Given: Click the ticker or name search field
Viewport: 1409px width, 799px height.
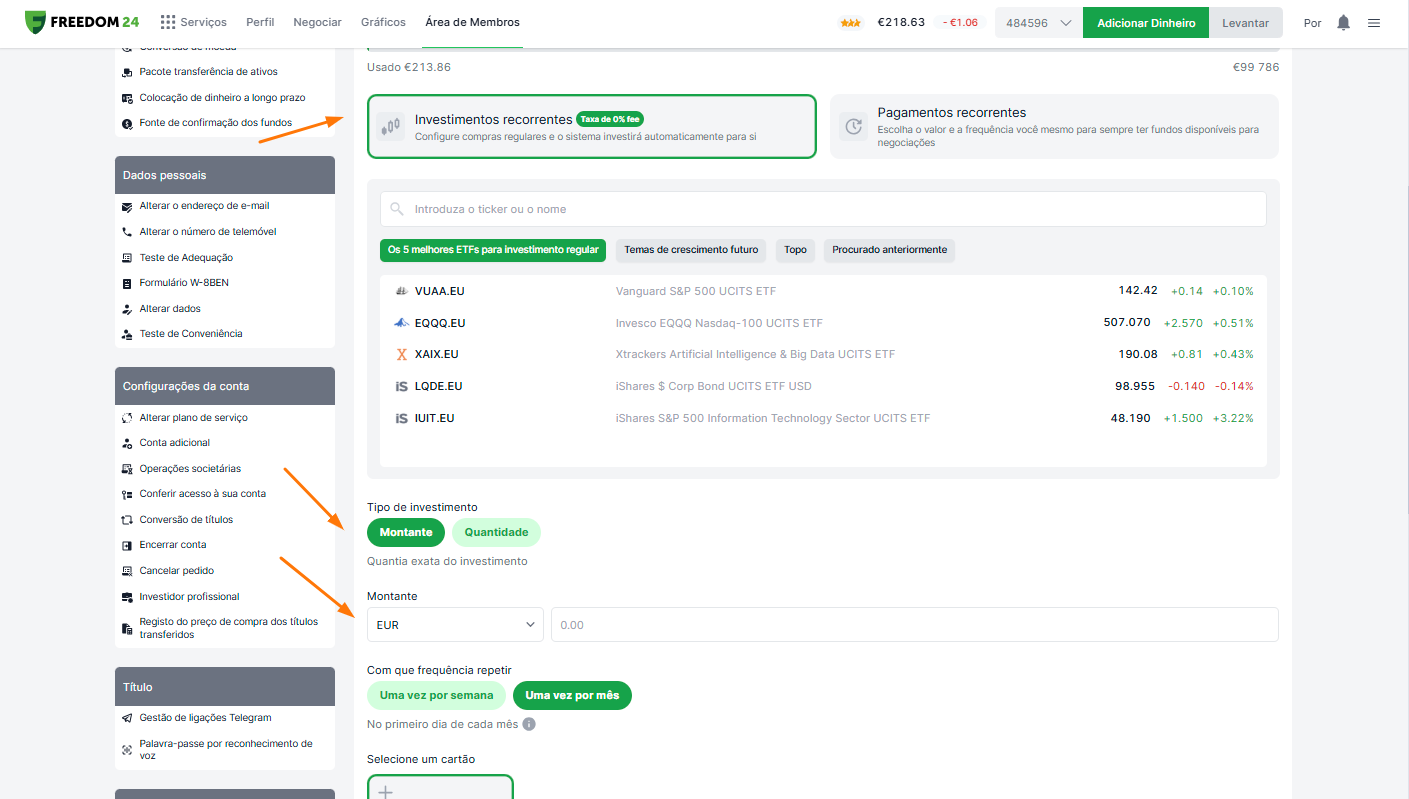Looking at the screenshot, I should (823, 209).
